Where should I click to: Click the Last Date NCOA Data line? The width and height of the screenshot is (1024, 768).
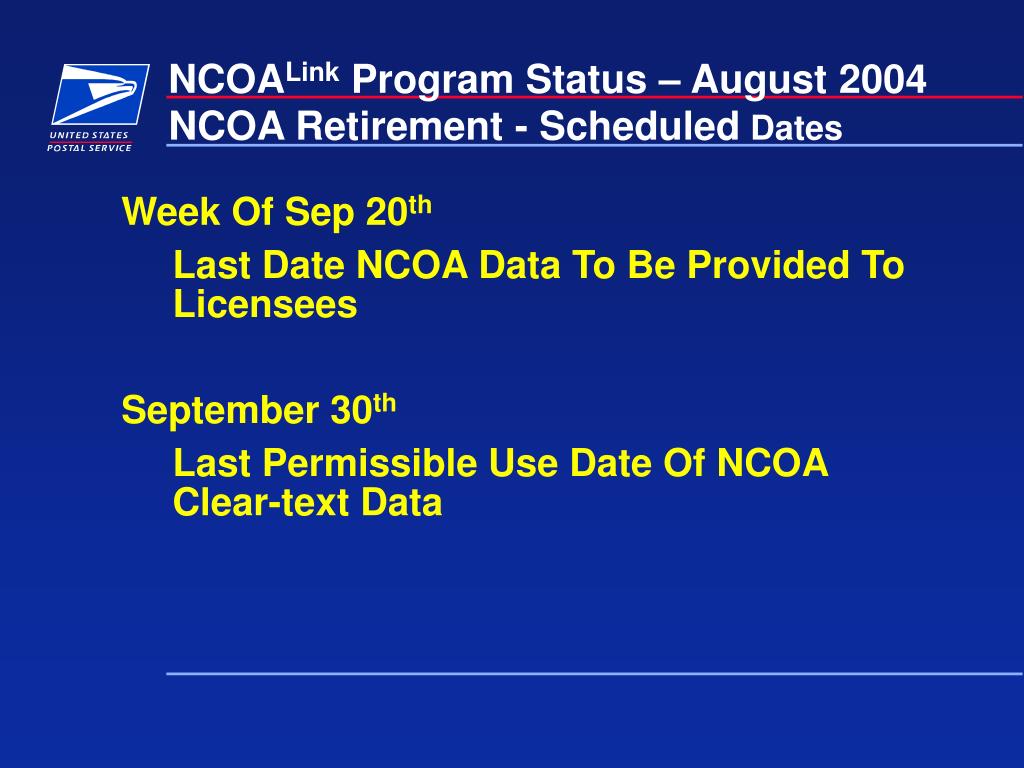coord(539,265)
